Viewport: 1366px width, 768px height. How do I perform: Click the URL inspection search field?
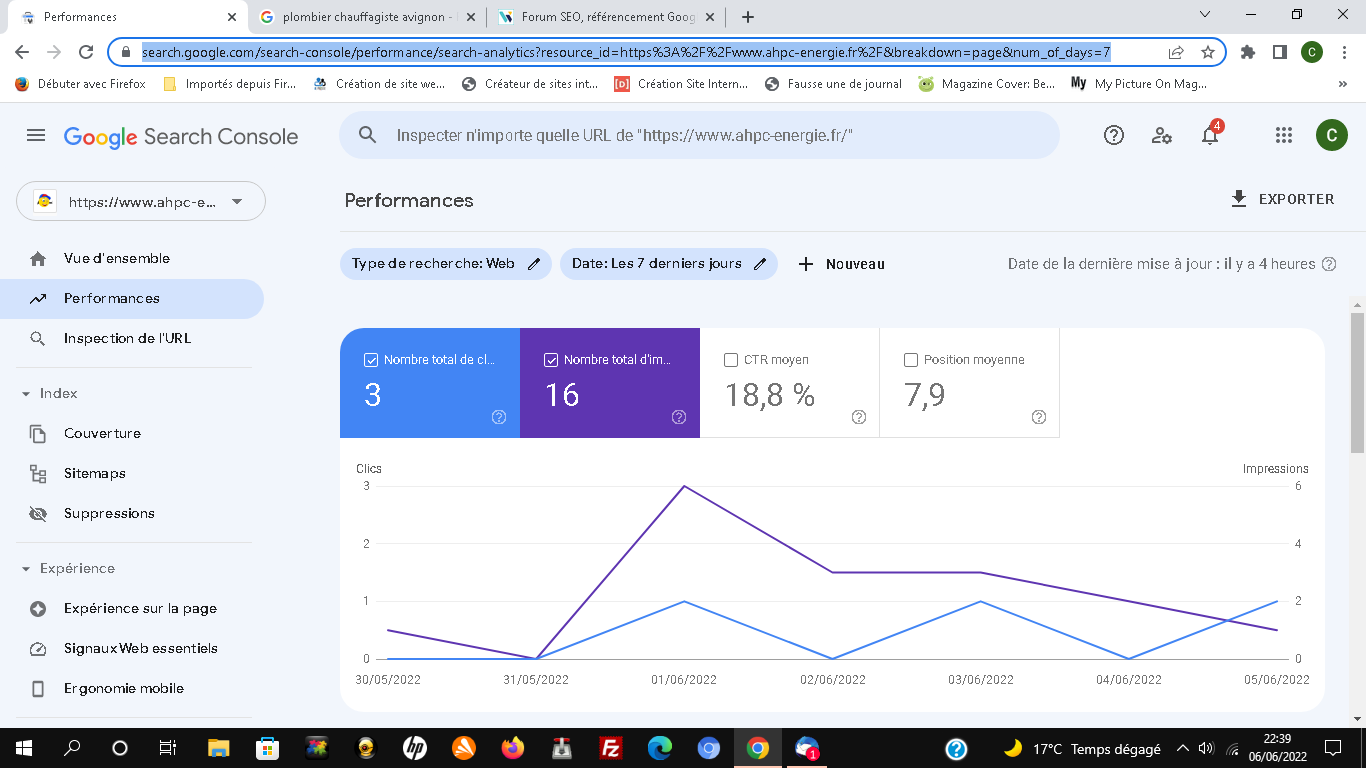[x=699, y=135]
